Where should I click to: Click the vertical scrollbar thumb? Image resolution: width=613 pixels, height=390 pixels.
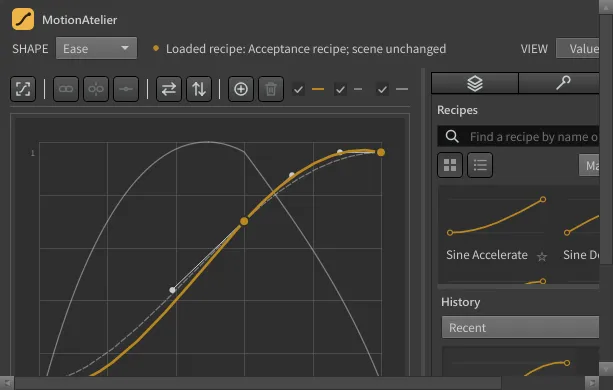coord(606,140)
